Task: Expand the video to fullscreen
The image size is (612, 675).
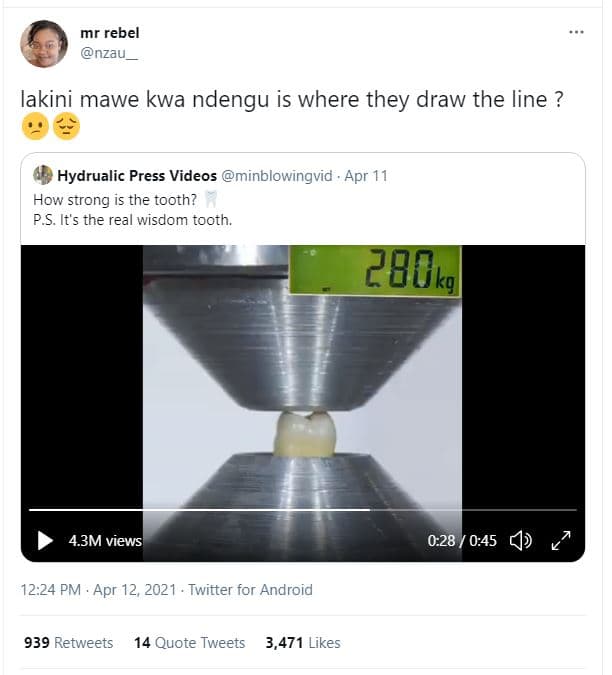Action: [x=561, y=541]
